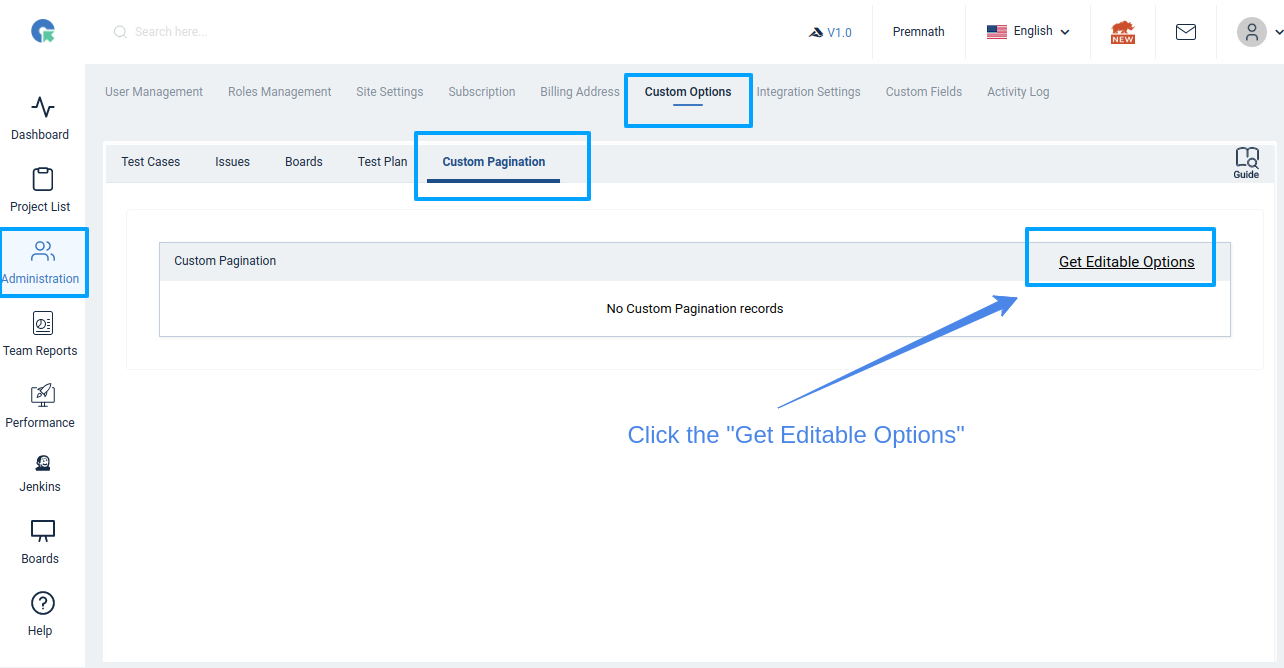Open the Activity Log tab
The image size is (1284, 668).
click(x=1018, y=92)
